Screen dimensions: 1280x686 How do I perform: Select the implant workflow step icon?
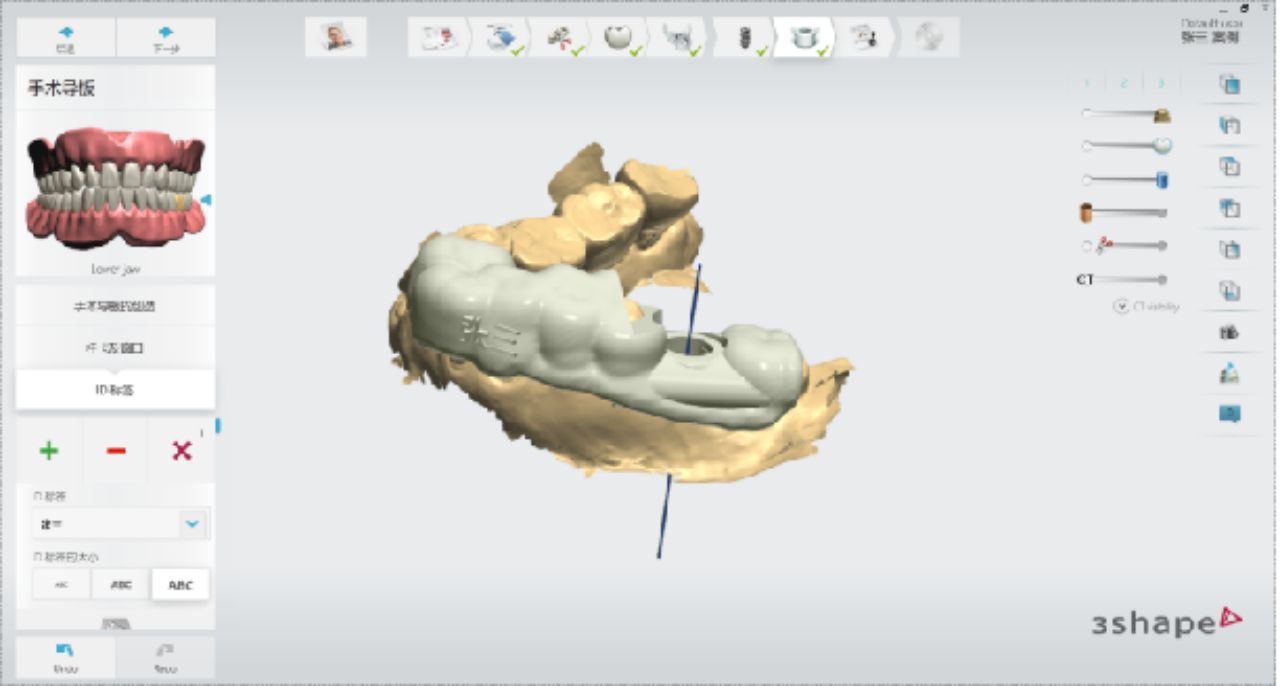tap(744, 38)
